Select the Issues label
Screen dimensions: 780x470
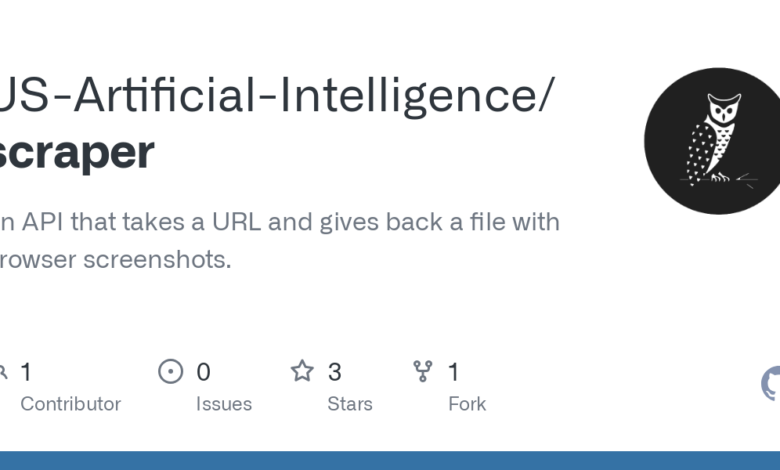[x=223, y=404]
